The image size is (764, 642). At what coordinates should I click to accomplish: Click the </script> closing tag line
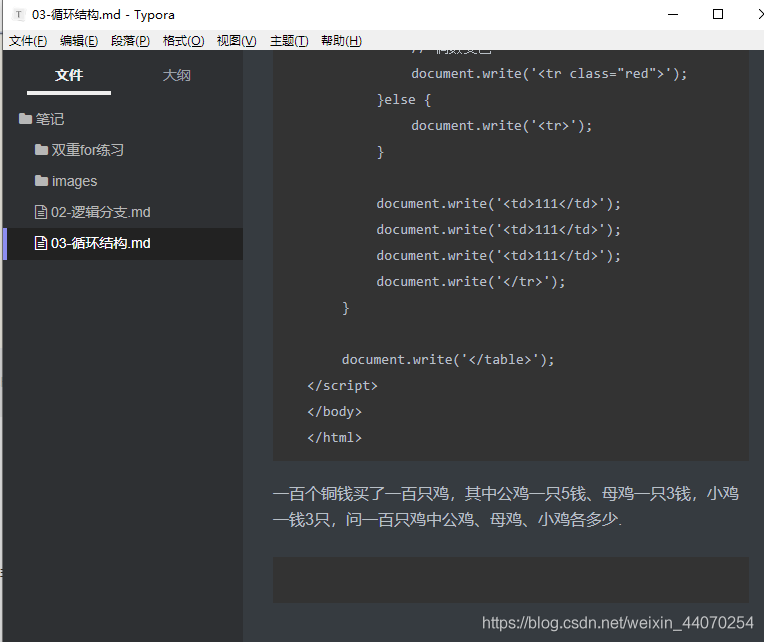(x=343, y=386)
